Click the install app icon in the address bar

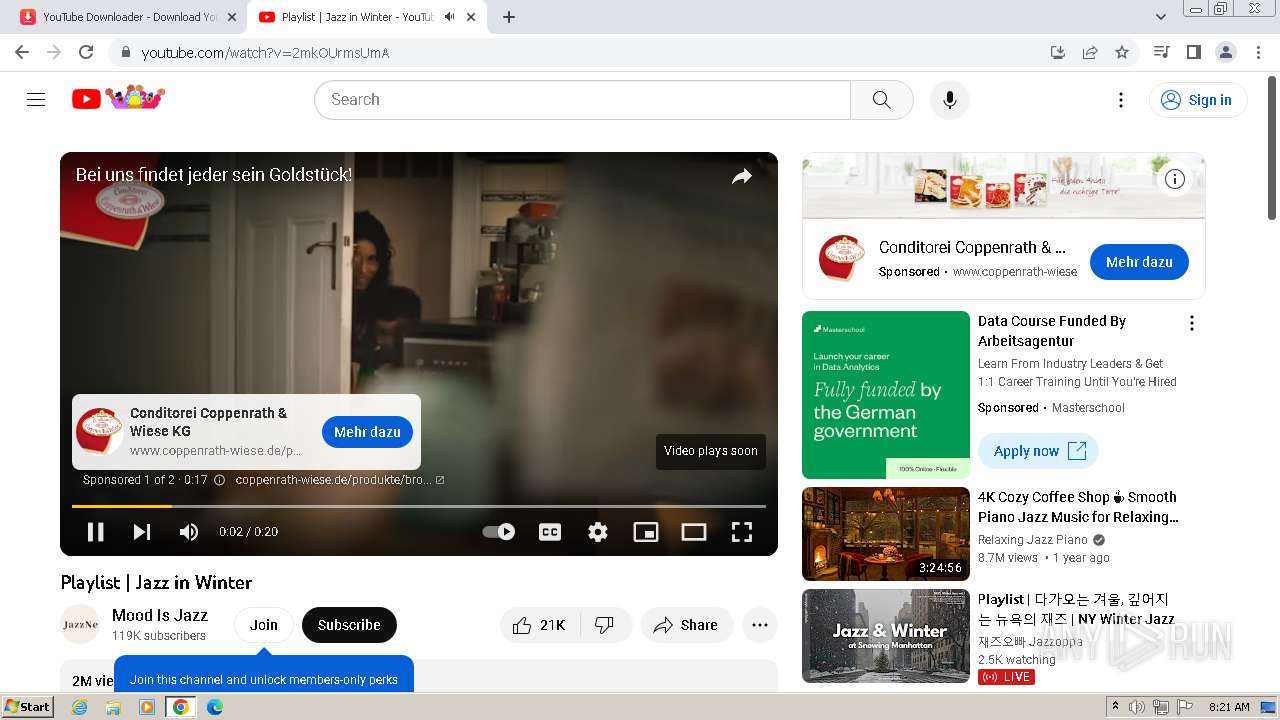pyautogui.click(x=1058, y=52)
